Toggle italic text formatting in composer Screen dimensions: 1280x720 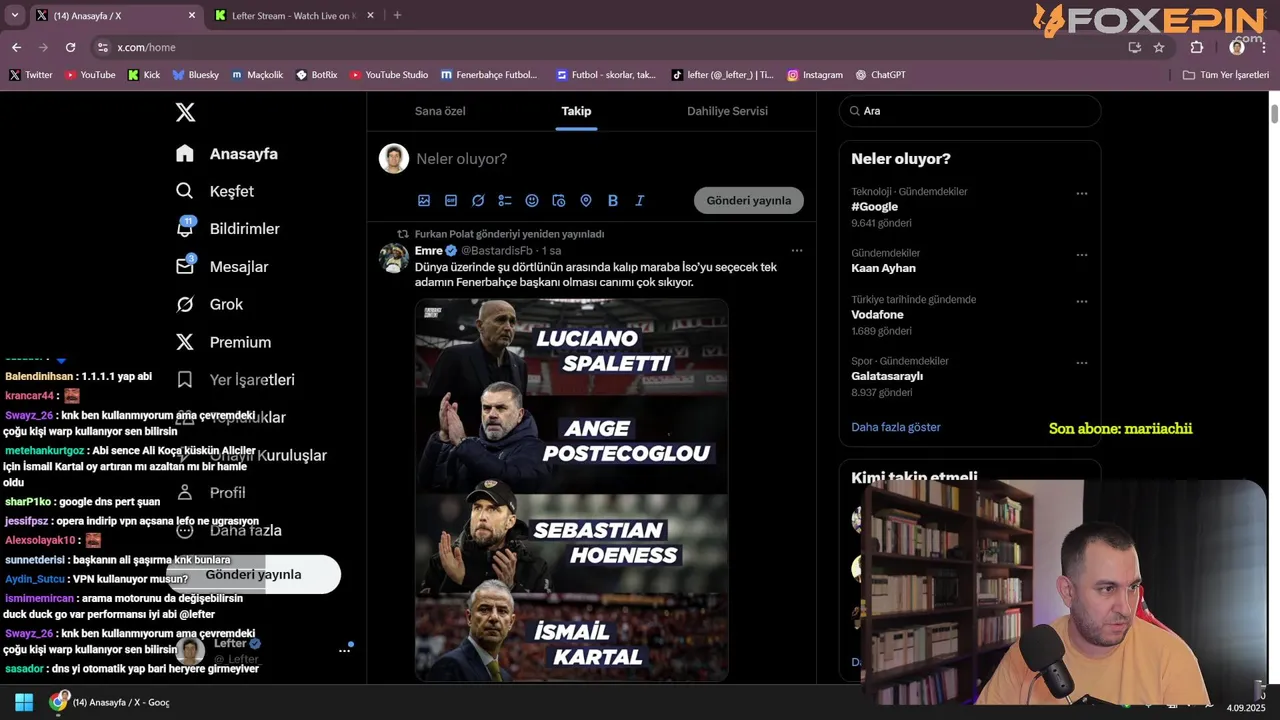[640, 201]
